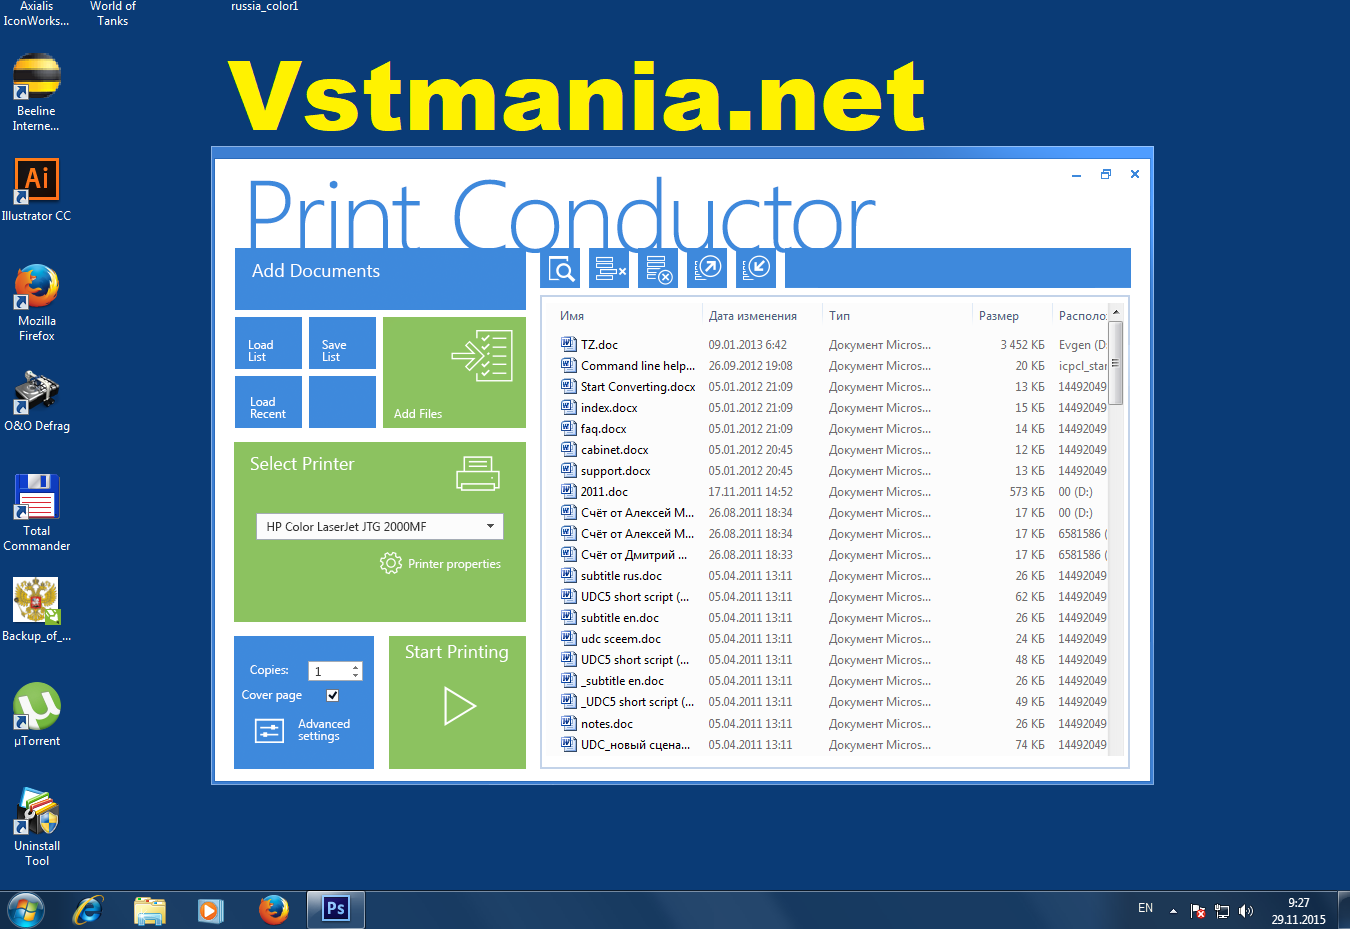
Task: Click the Copies stepper up arrow
Action: point(356,666)
